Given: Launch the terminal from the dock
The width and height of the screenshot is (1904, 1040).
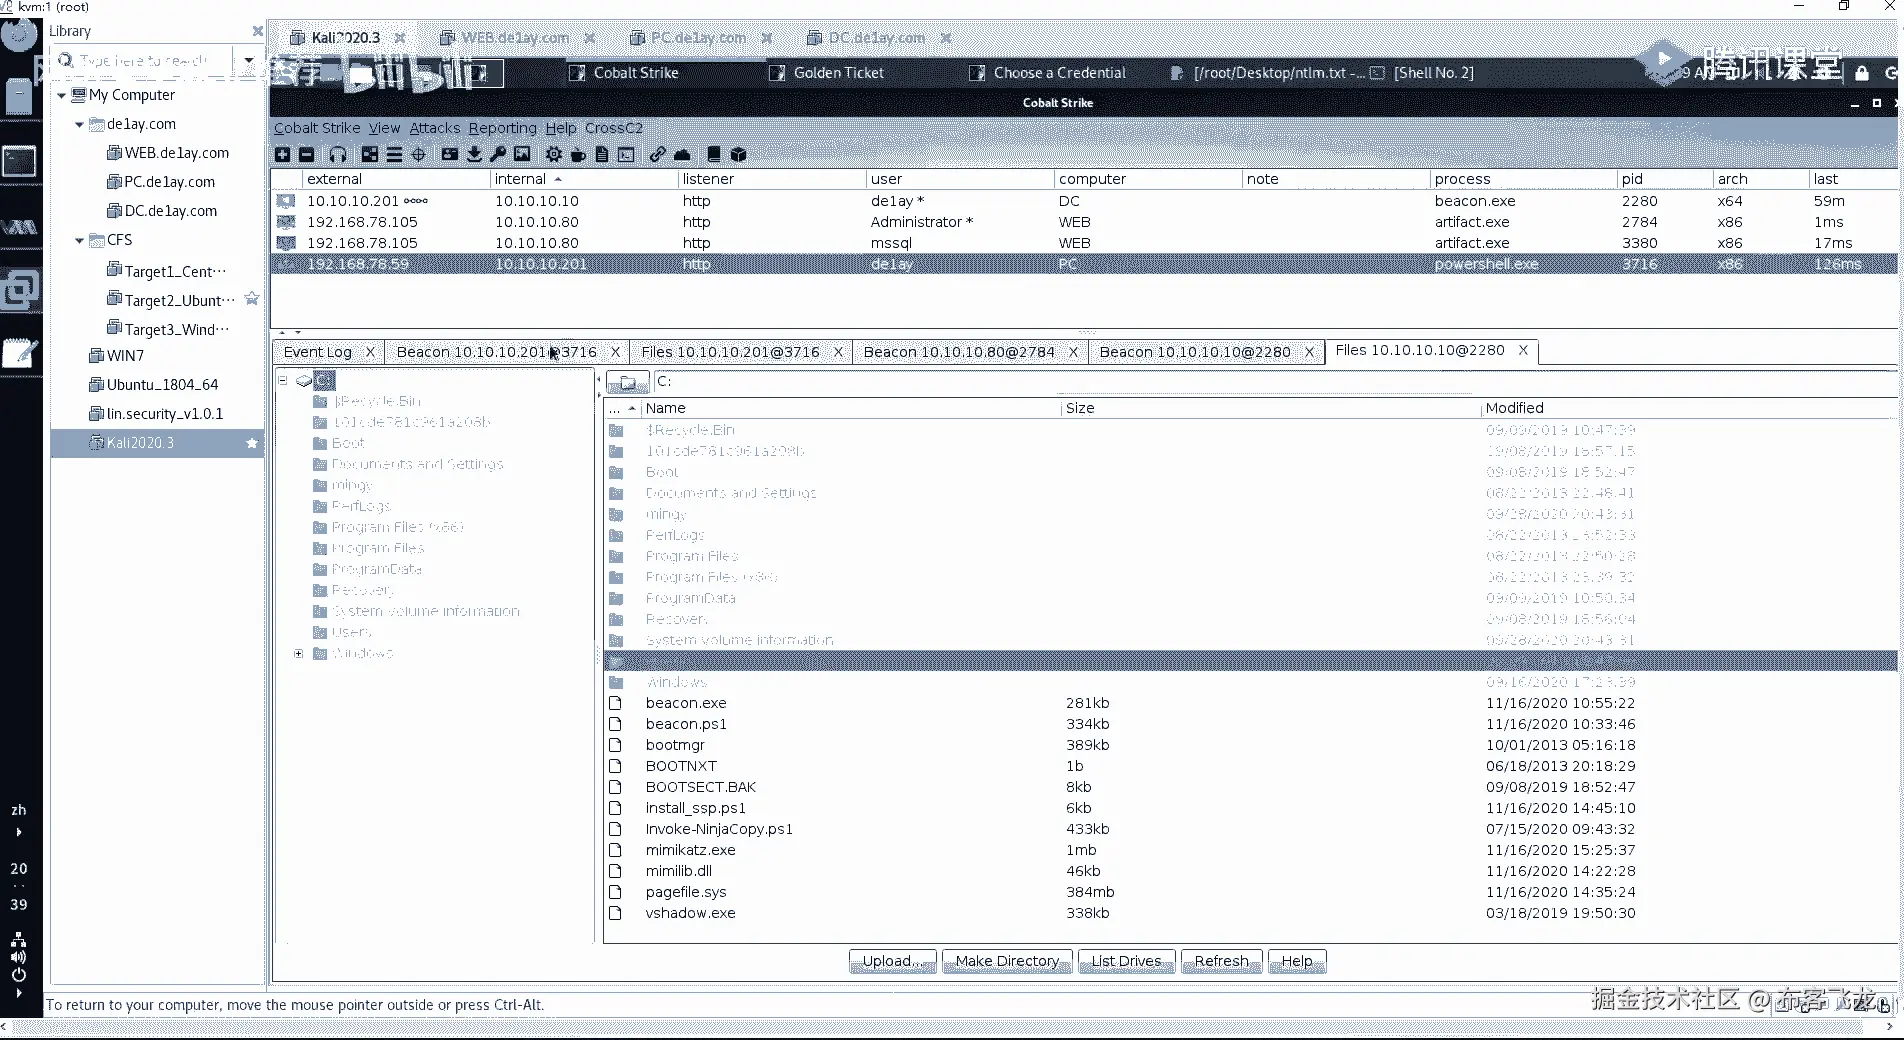Looking at the screenshot, I should point(19,161).
